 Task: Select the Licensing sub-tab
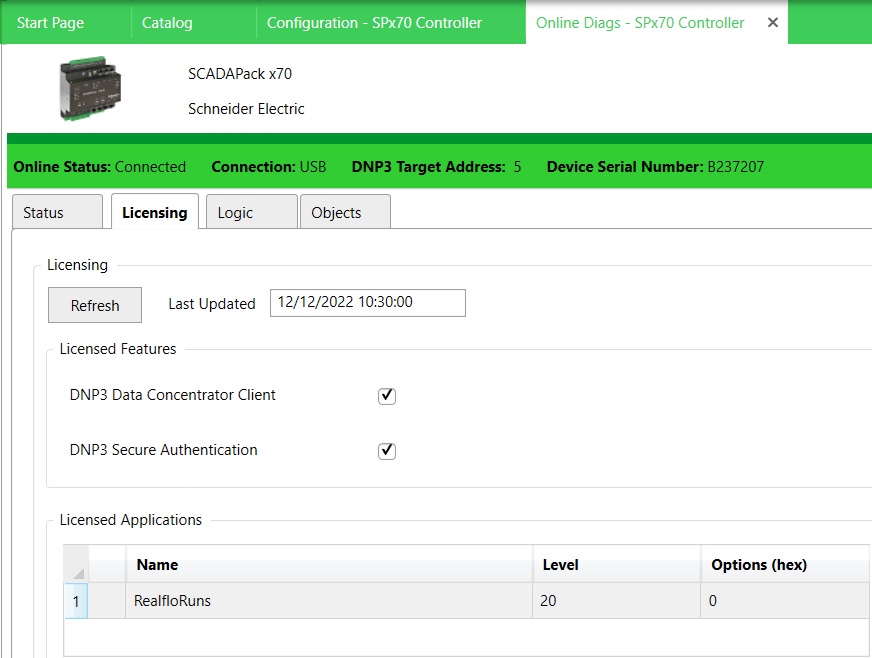coord(155,212)
